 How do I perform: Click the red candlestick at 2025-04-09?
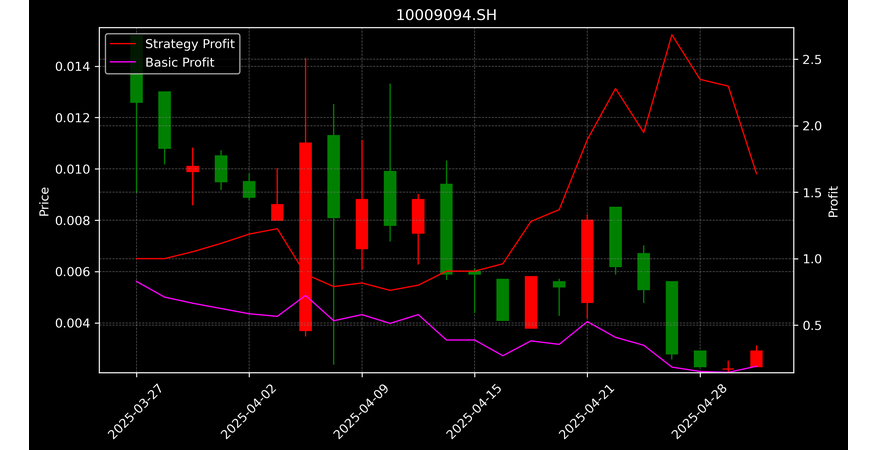pyautogui.click(x=362, y=224)
